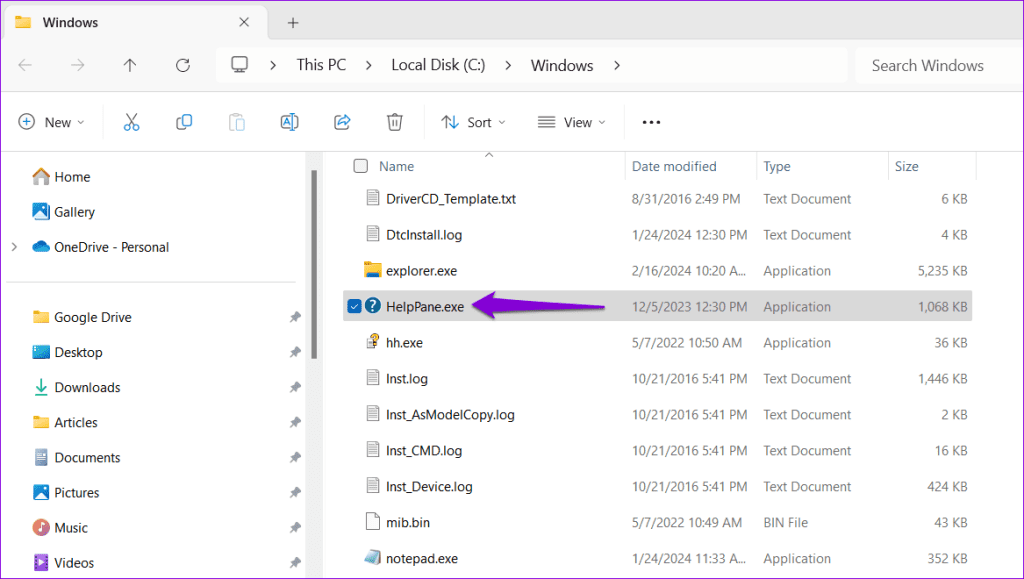Click the Paste clipboard icon

236,122
